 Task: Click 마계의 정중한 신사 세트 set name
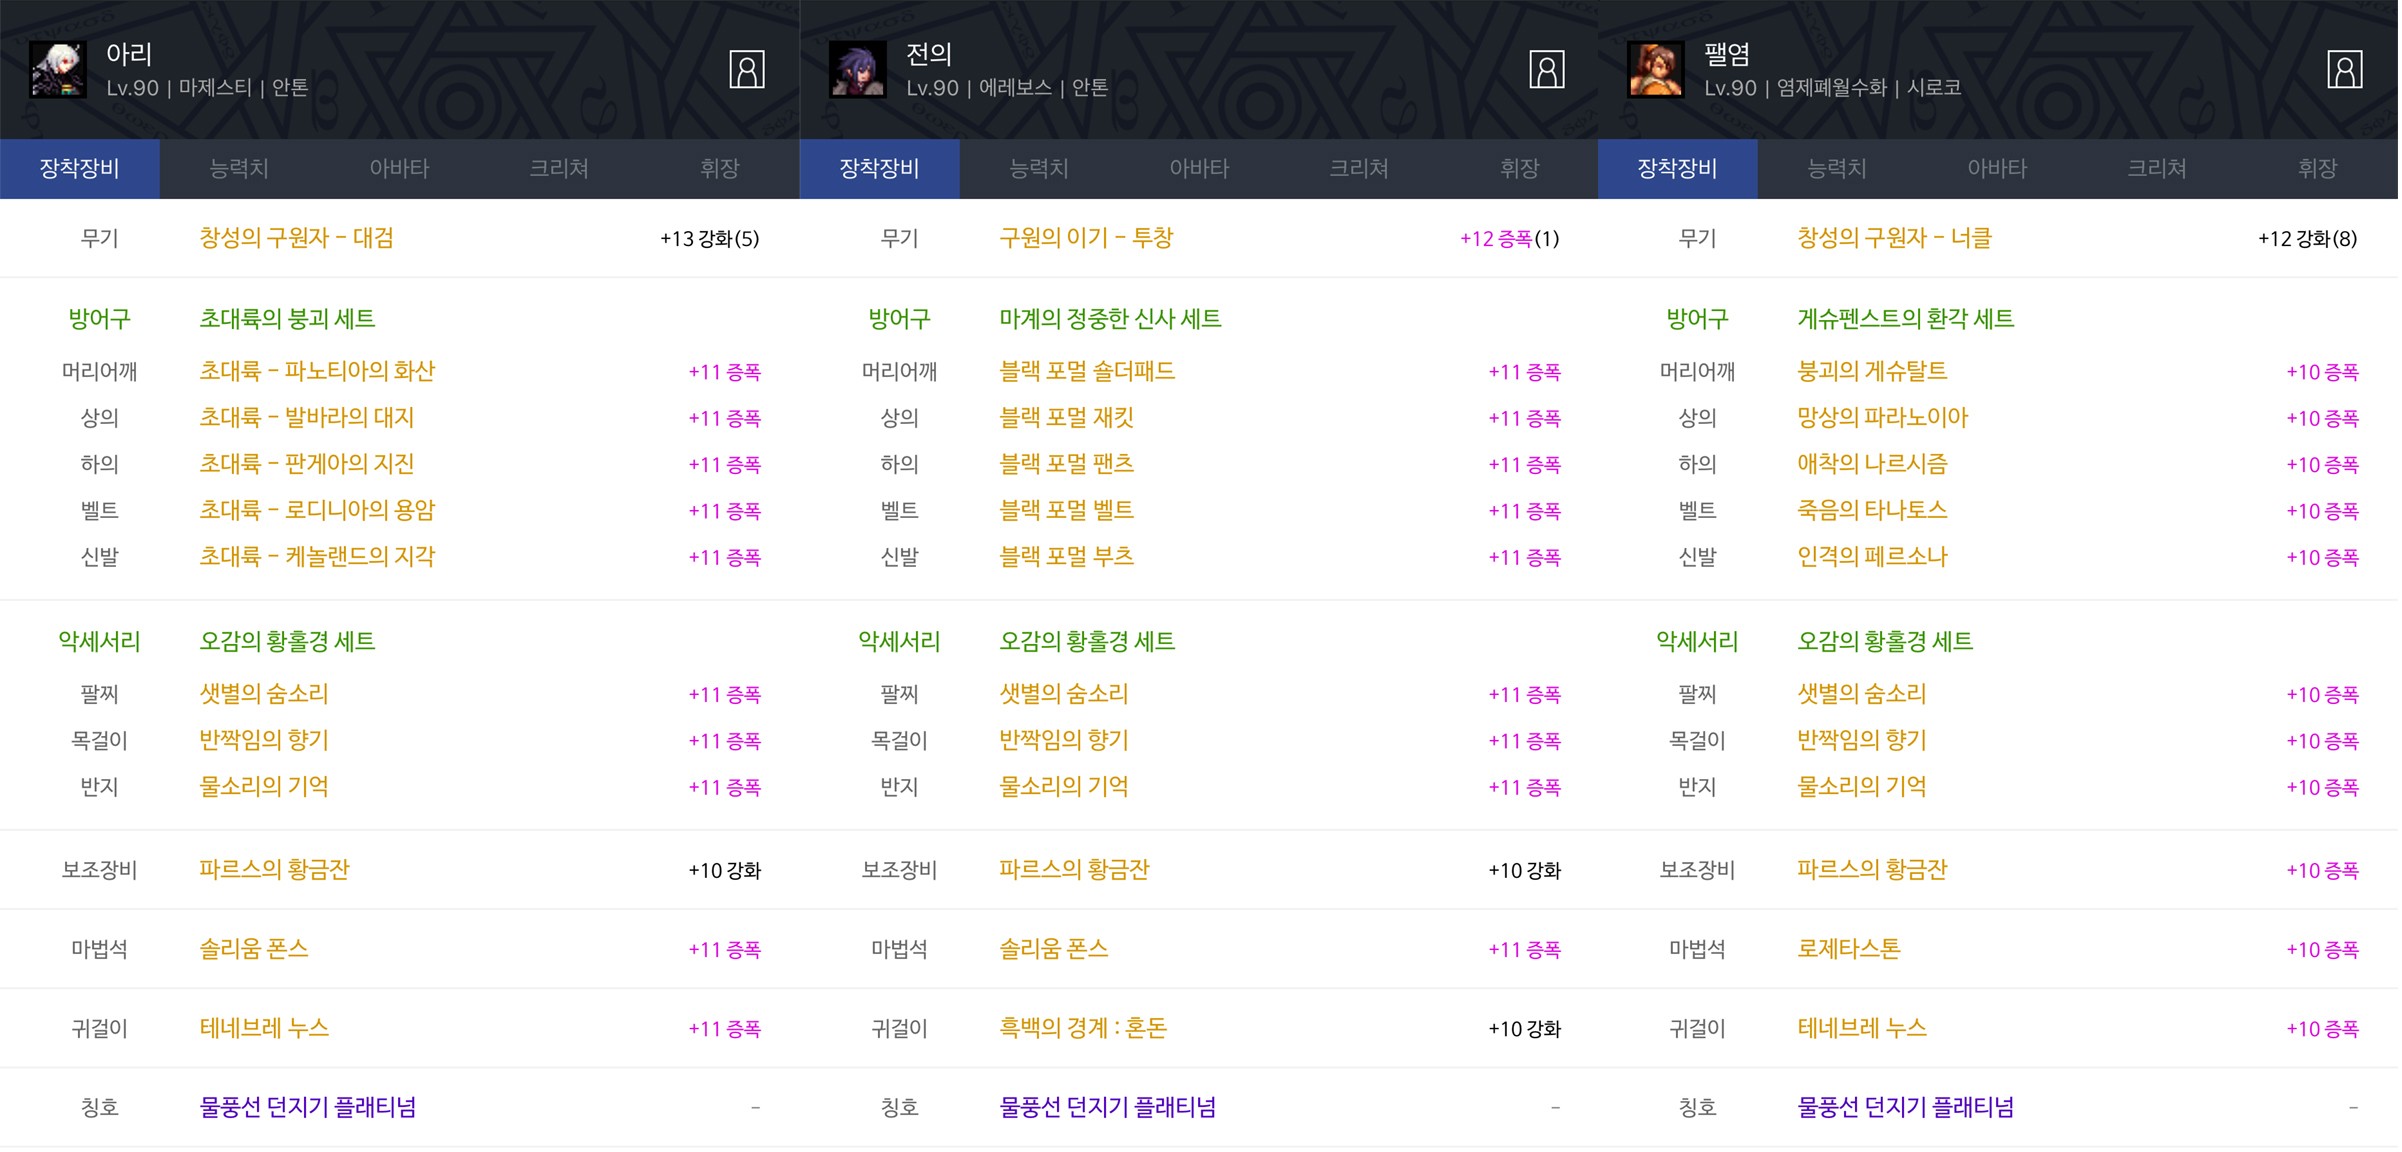(x=1110, y=319)
